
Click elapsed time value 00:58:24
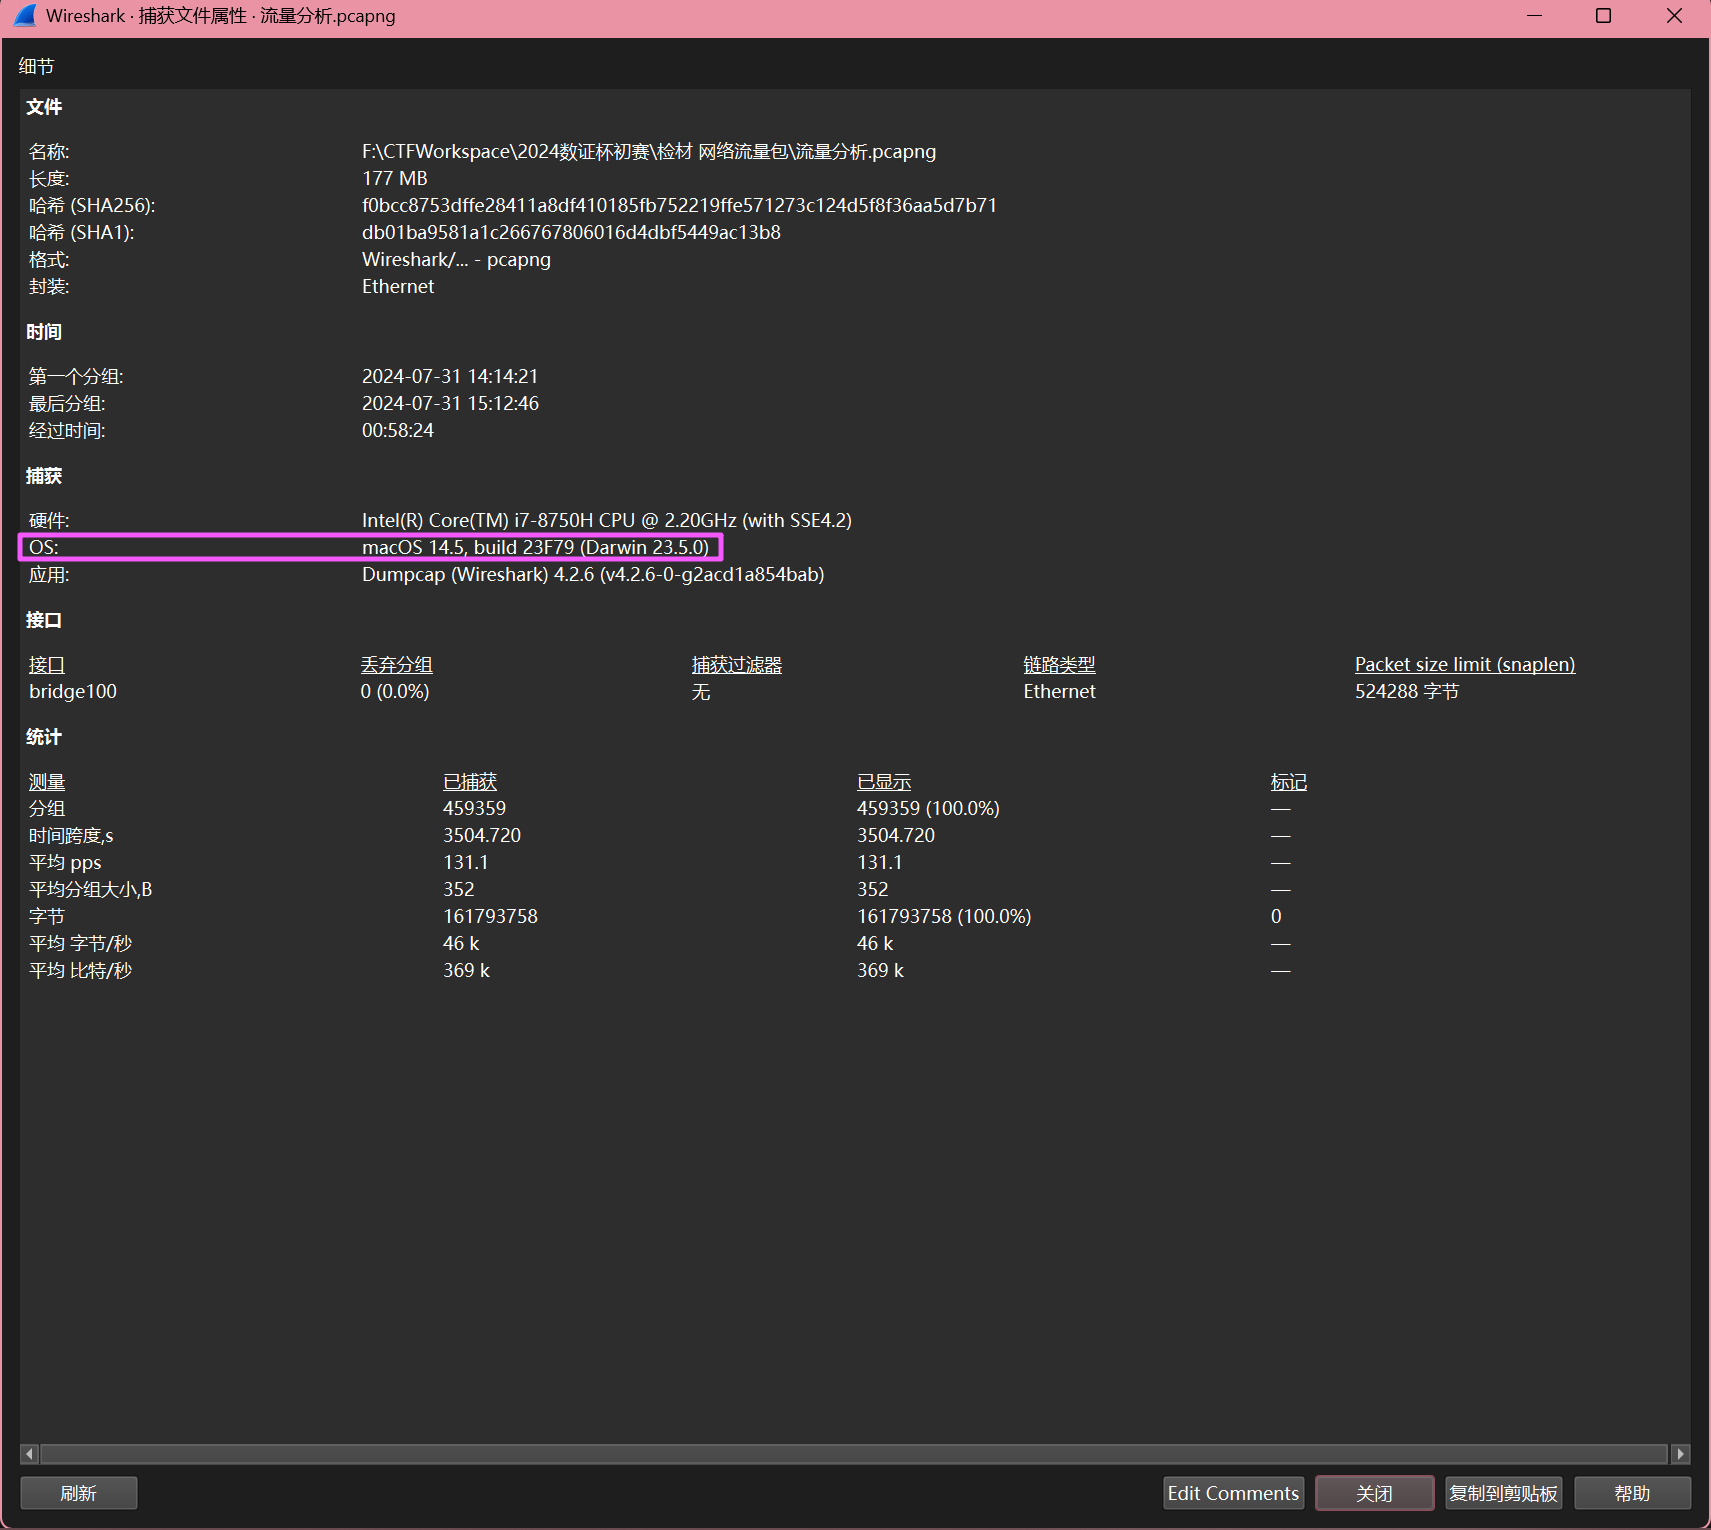pyautogui.click(x=398, y=430)
